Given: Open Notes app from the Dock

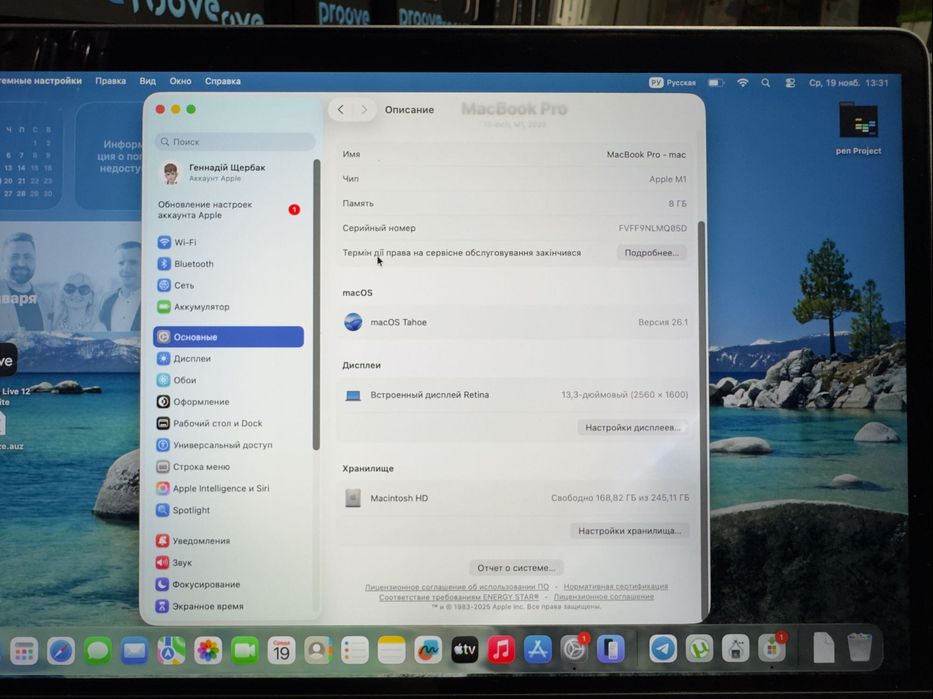Looking at the screenshot, I should pyautogui.click(x=391, y=650).
